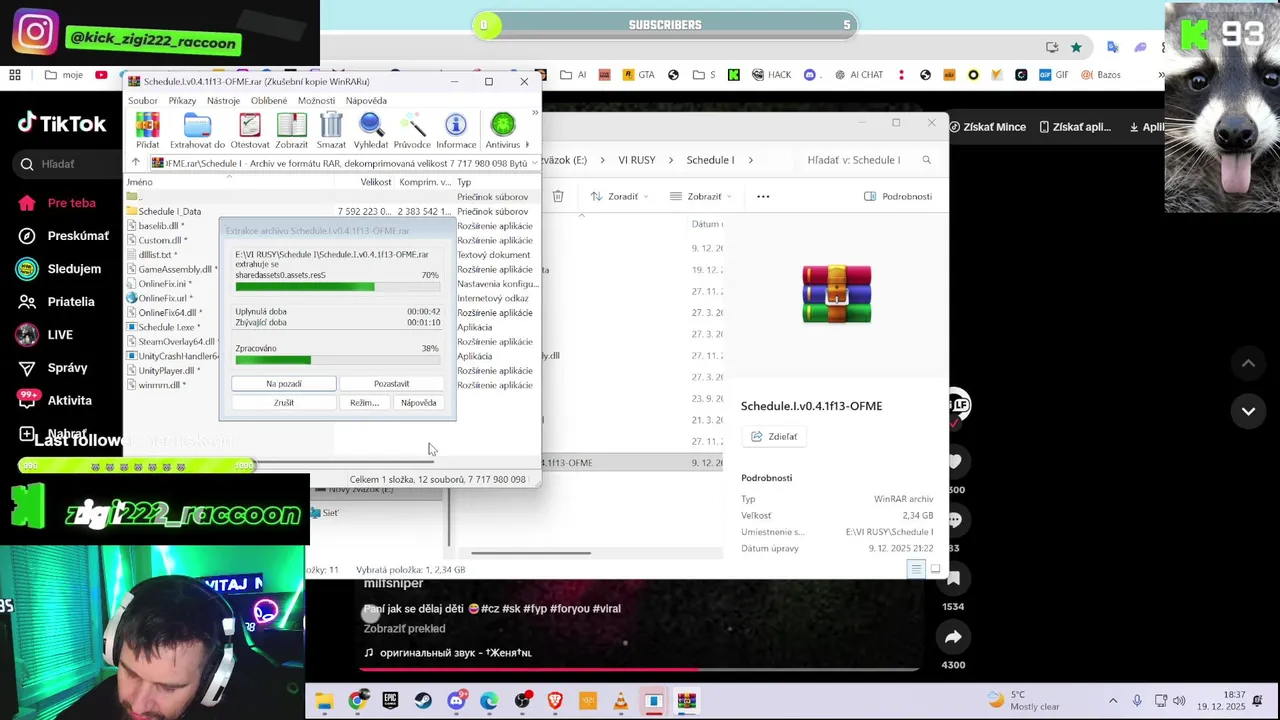Click the WinRAR archive preview thumbnail

click(x=837, y=293)
